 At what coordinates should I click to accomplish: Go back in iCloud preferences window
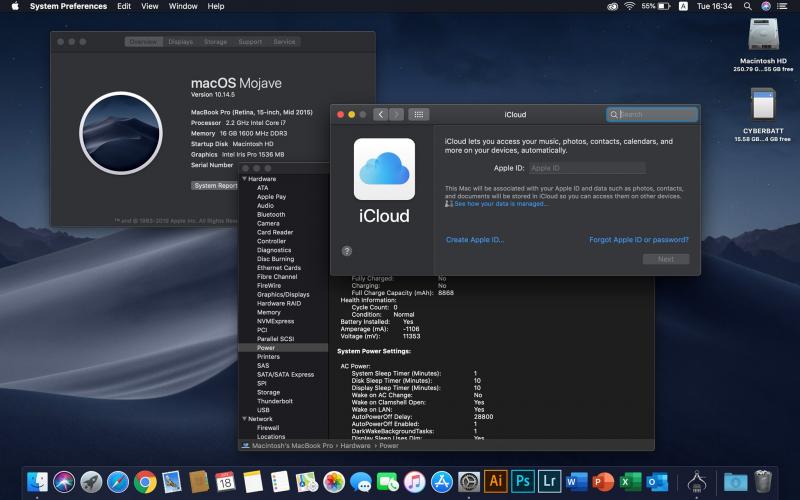pos(381,114)
